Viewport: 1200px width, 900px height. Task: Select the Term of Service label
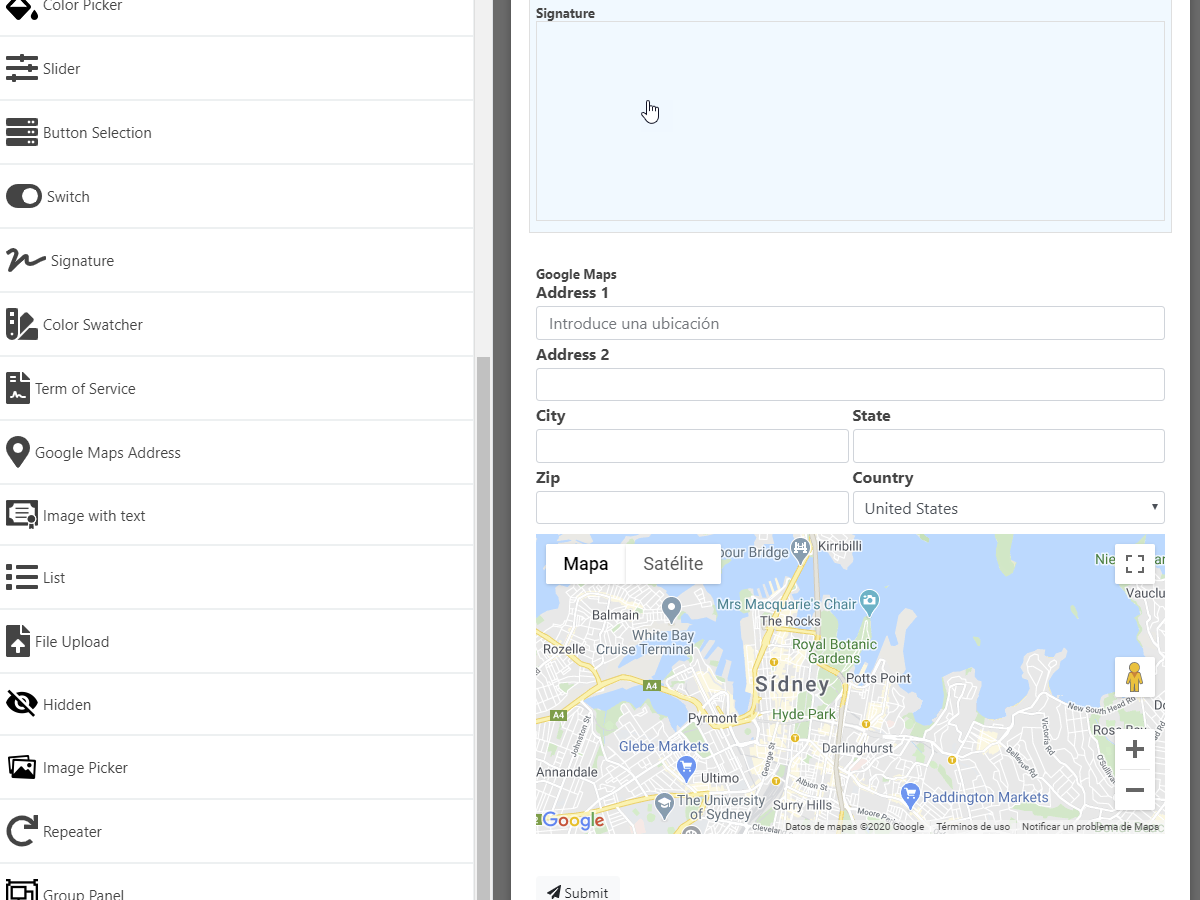85,389
